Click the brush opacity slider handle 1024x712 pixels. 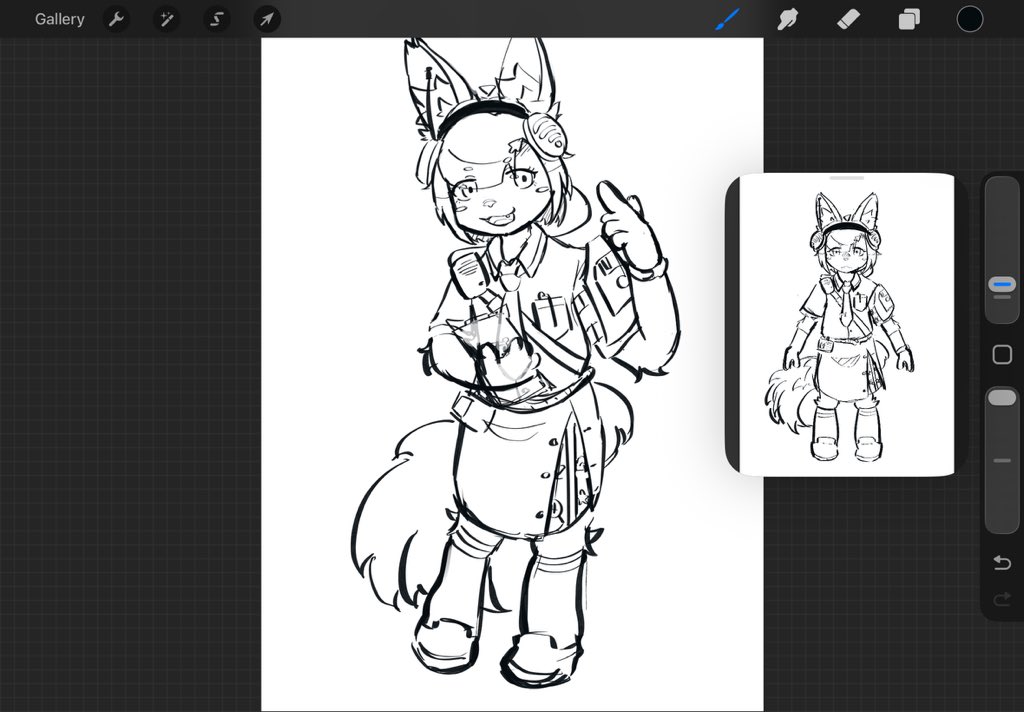click(1002, 398)
